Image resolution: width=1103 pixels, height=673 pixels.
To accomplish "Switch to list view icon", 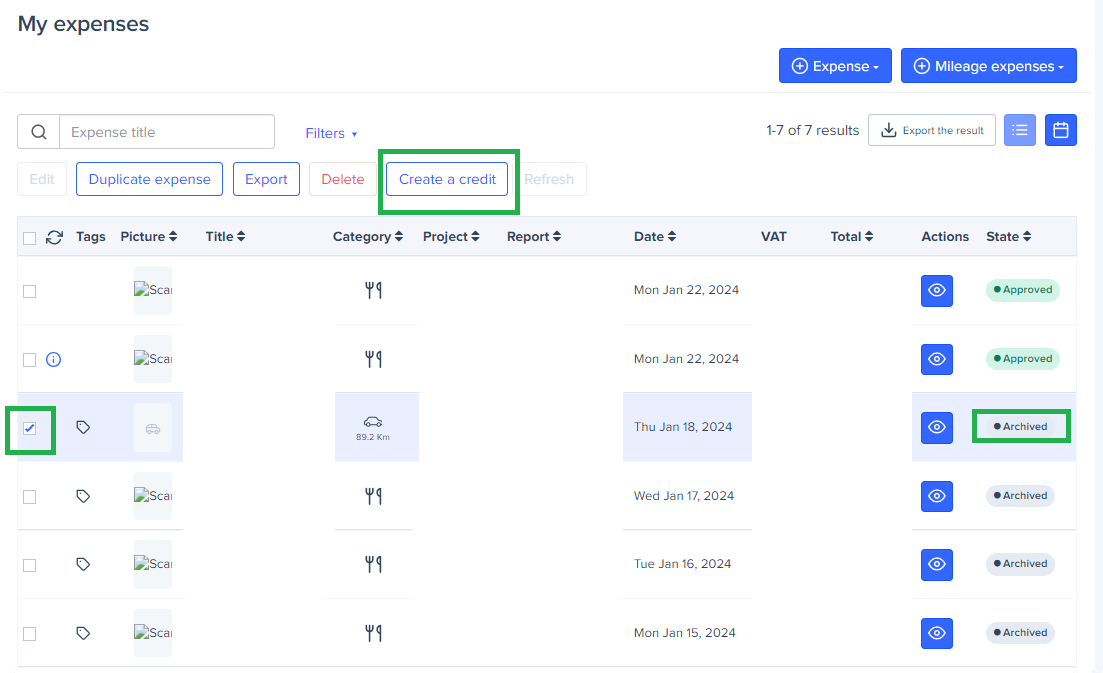I will click(1019, 130).
